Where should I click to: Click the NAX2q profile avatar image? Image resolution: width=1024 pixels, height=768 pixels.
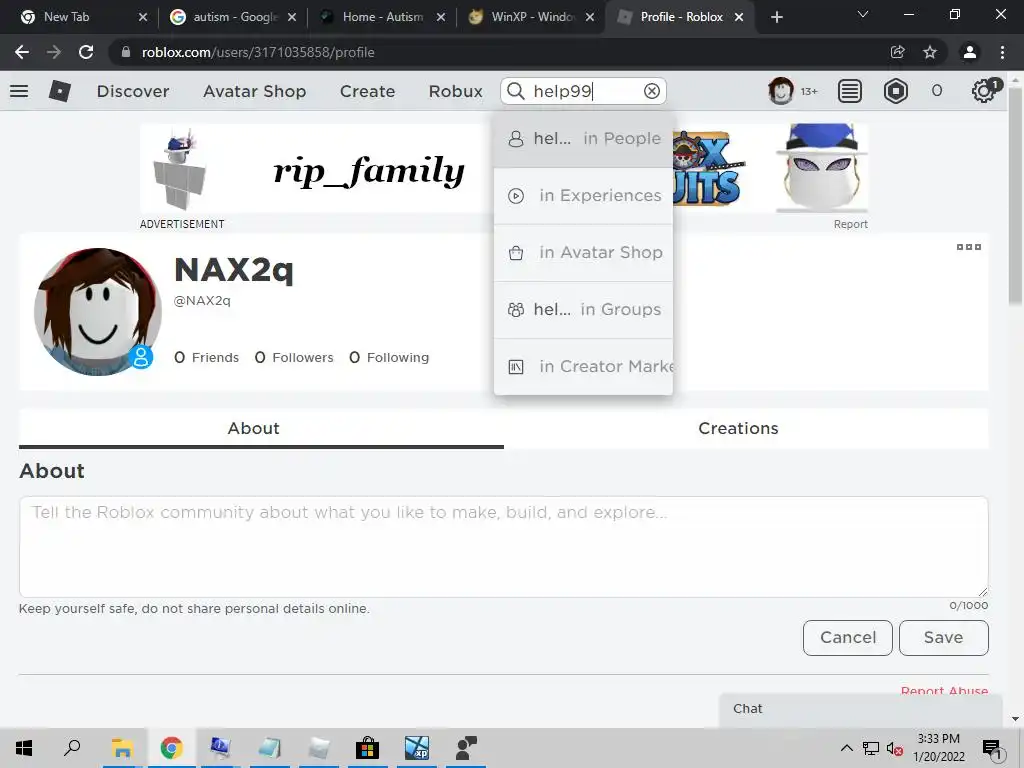tap(98, 312)
